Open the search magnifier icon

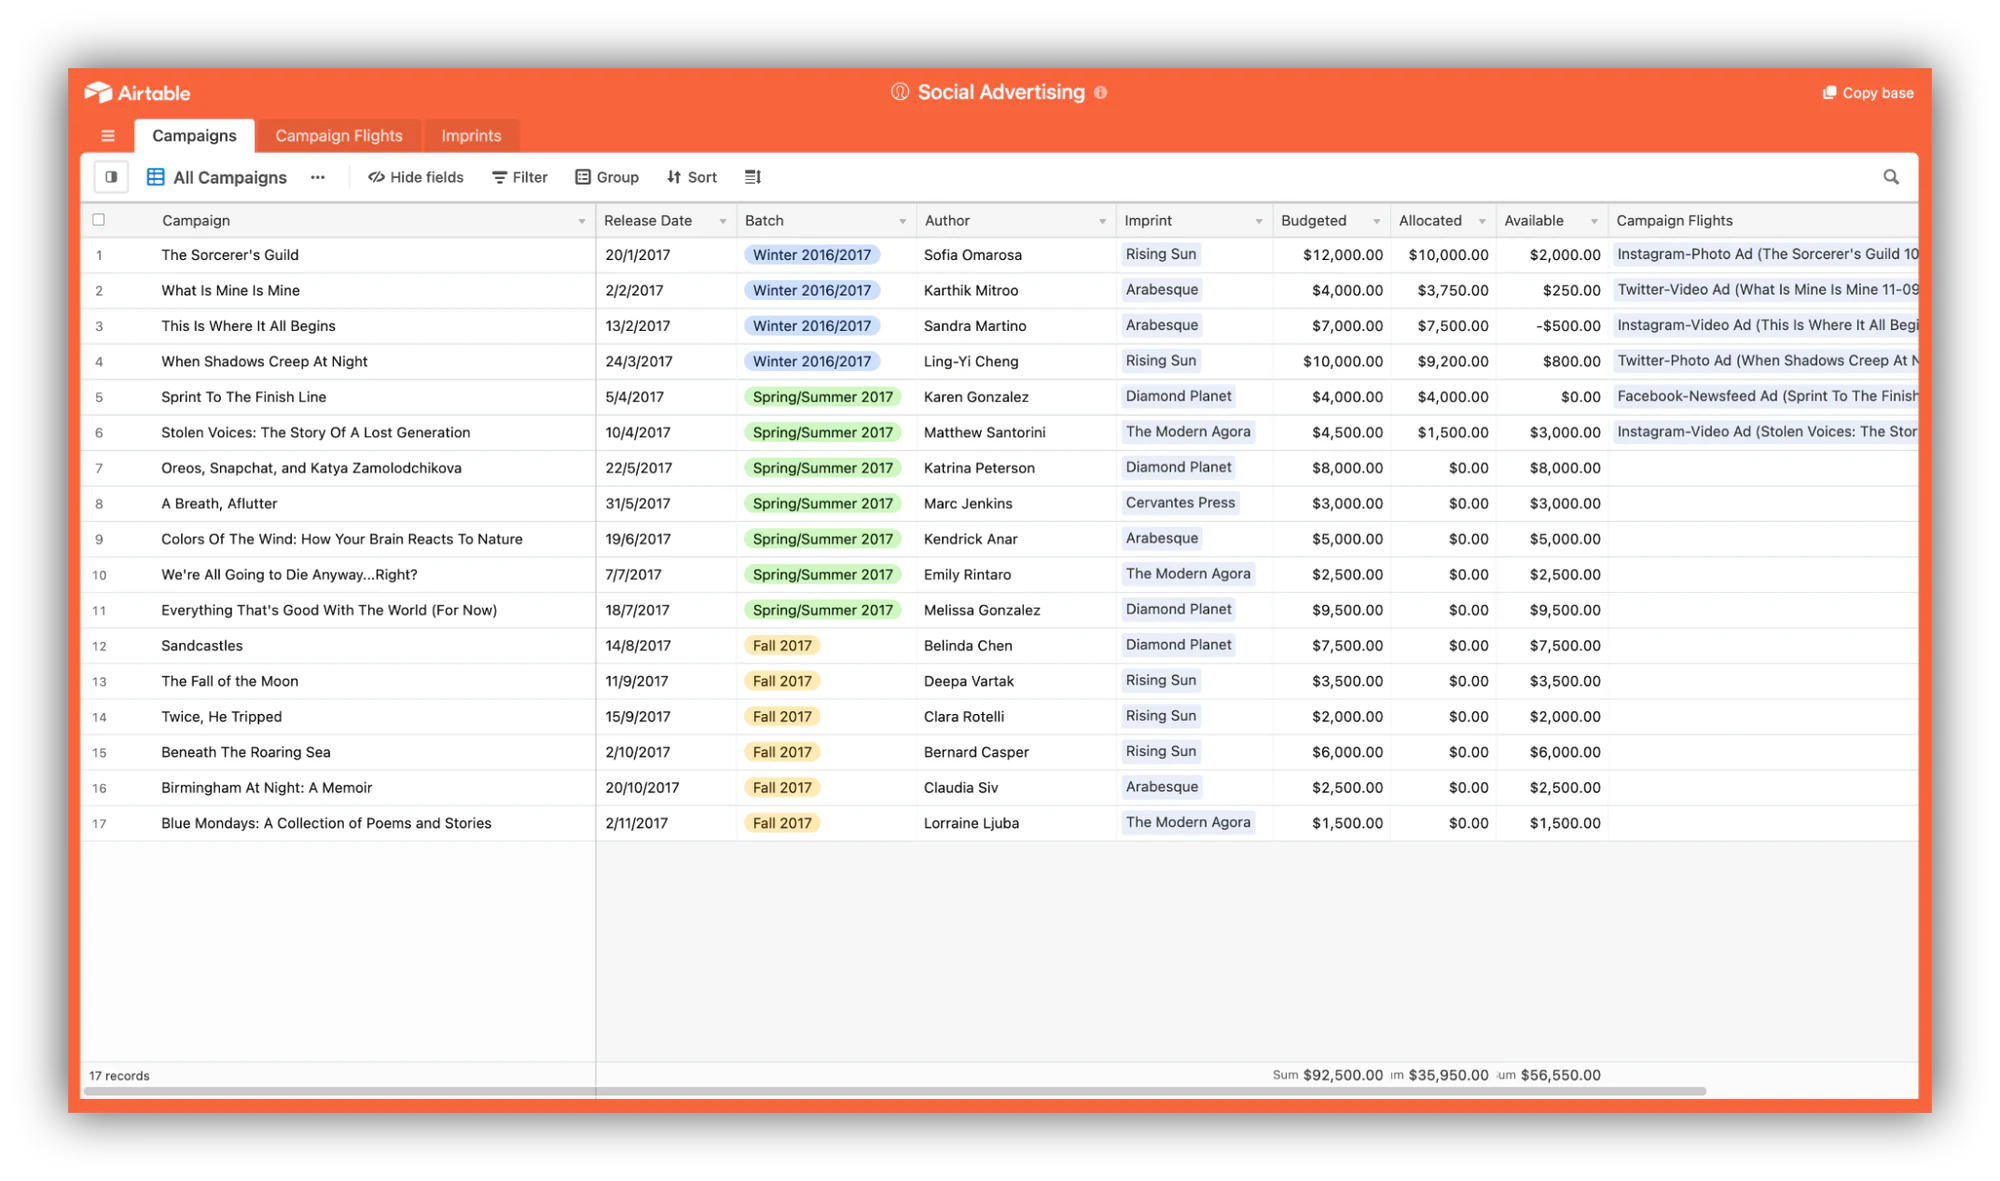pos(1891,177)
